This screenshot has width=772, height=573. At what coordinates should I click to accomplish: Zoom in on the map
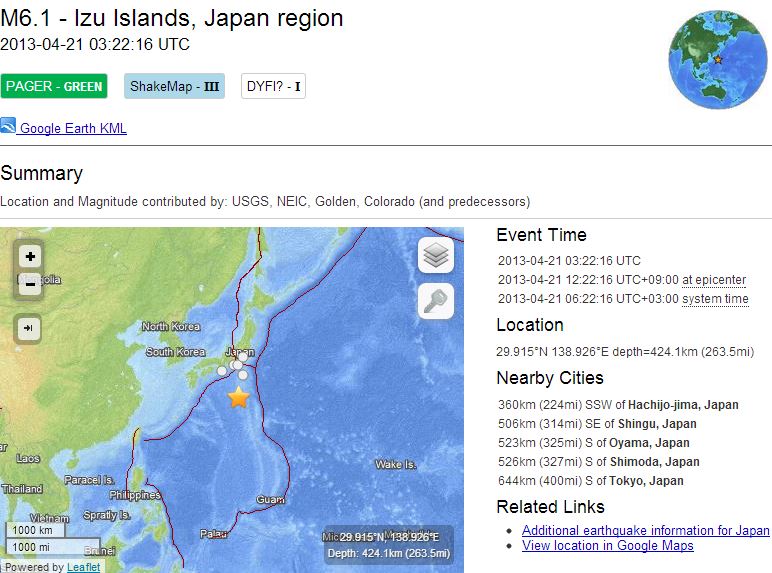[x=30, y=256]
